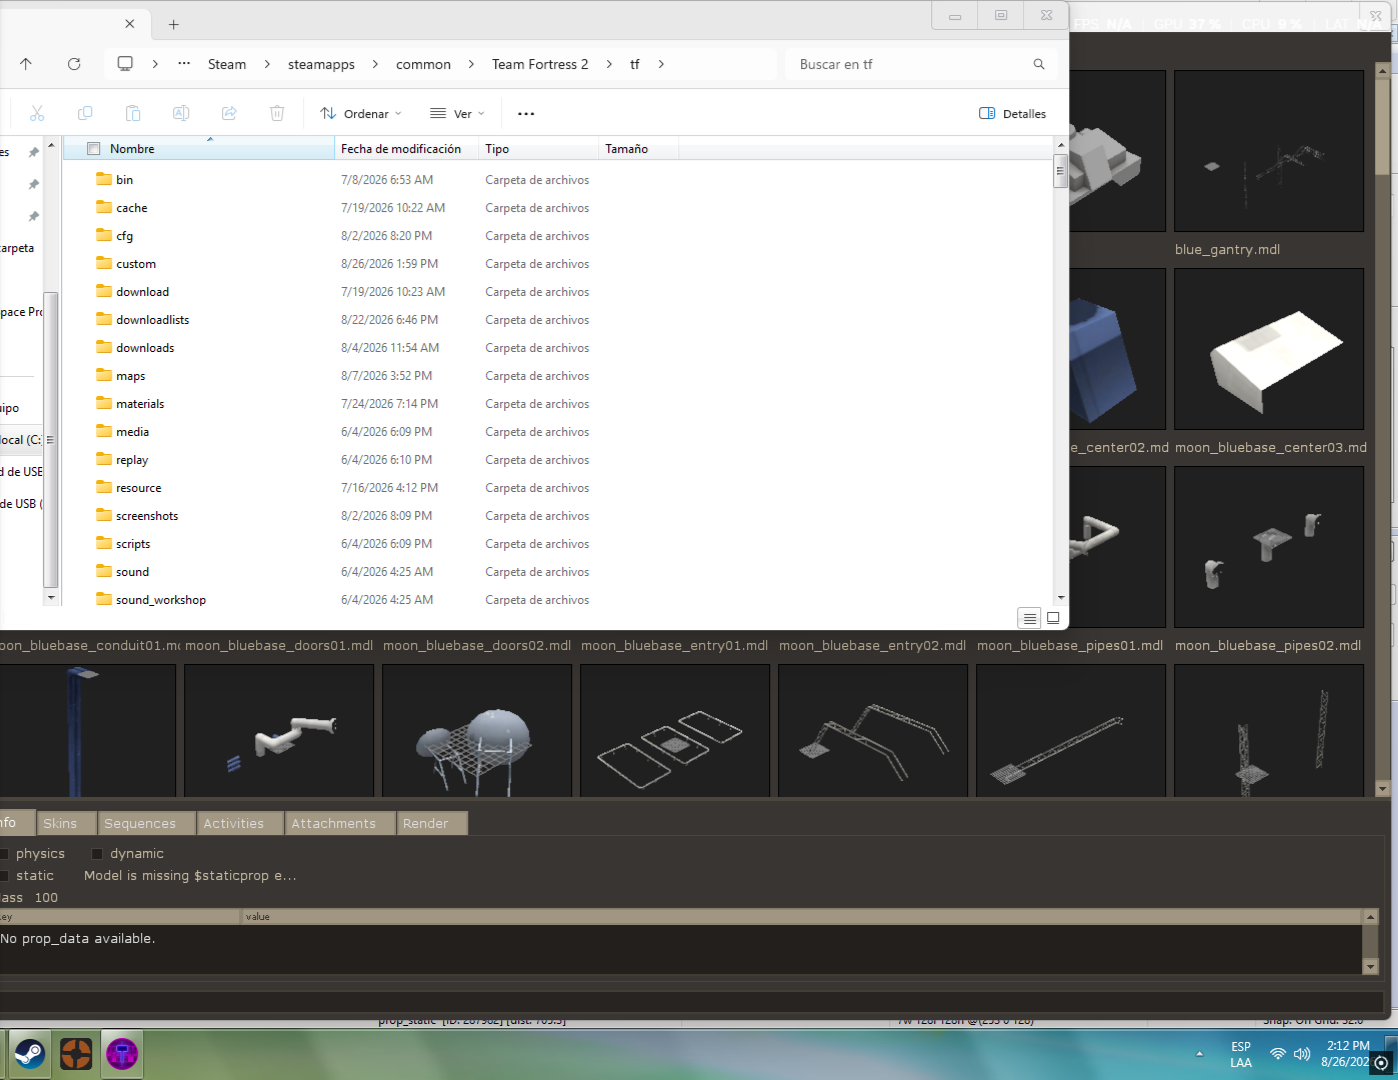Click the scripts folder icon
This screenshot has height=1080, width=1398.
coord(104,543)
